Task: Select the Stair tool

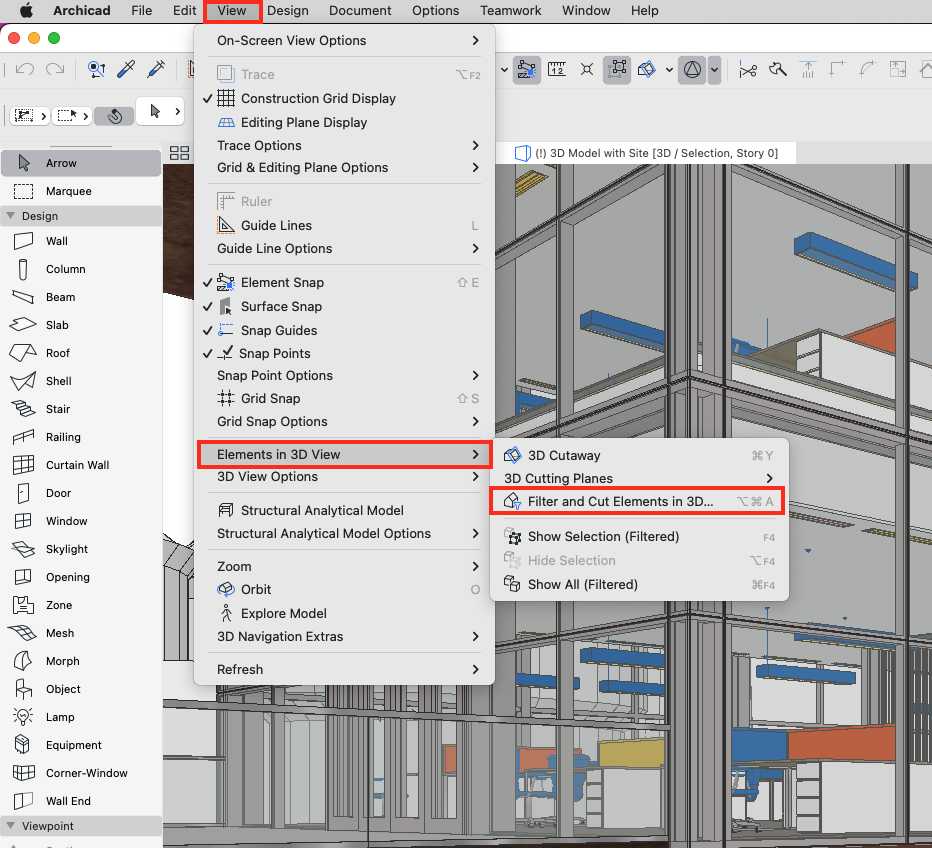Action: coord(60,408)
